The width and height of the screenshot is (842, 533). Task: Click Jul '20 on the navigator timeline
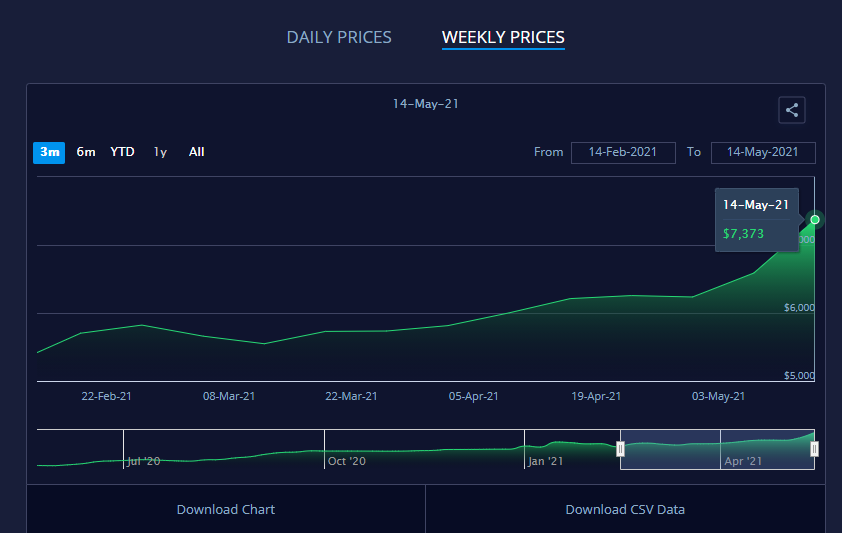click(144, 461)
